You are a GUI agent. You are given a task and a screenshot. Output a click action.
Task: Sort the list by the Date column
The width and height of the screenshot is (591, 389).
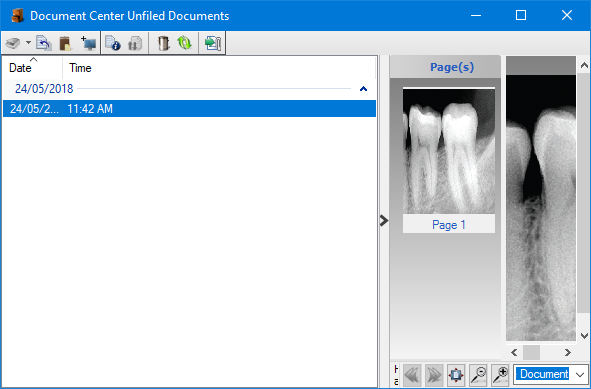pos(32,67)
